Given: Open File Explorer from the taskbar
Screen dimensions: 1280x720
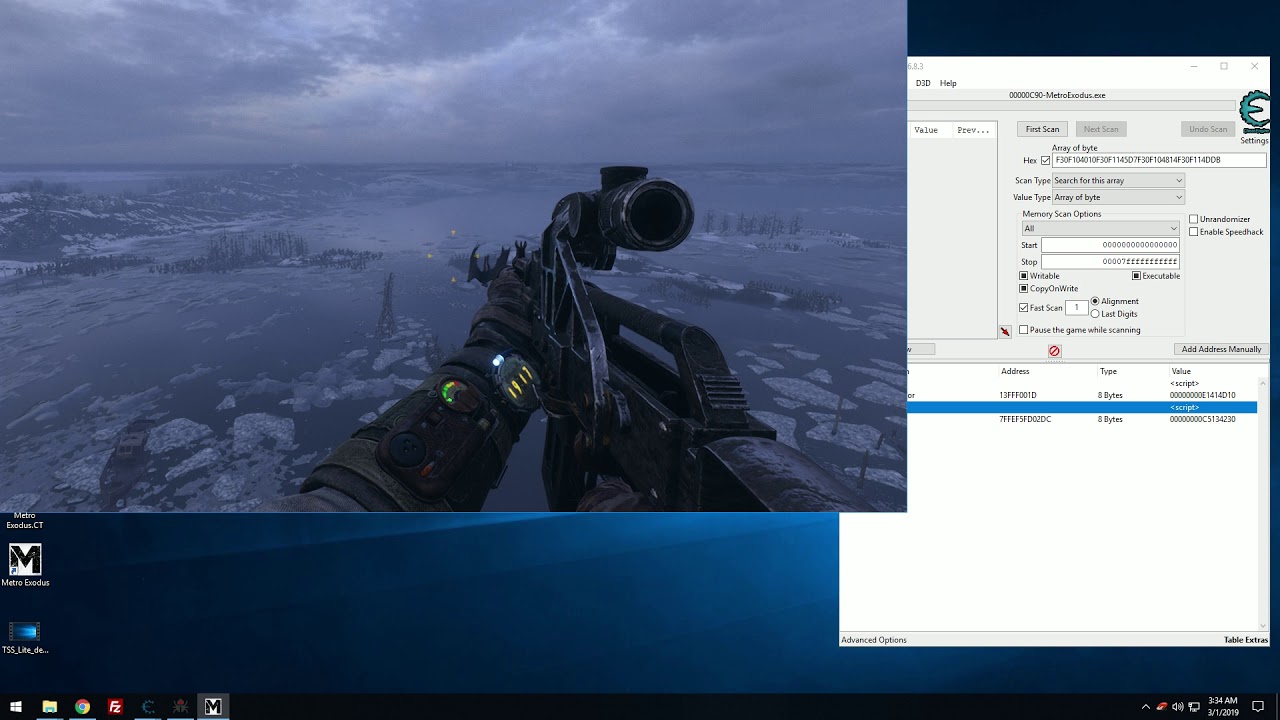Looking at the screenshot, I should (x=49, y=707).
